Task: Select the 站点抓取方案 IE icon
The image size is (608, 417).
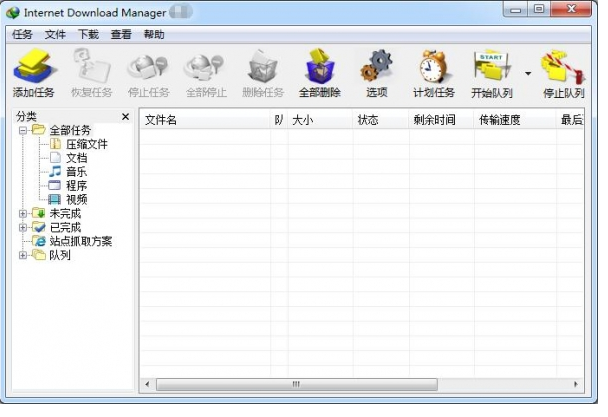Action: click(x=39, y=241)
